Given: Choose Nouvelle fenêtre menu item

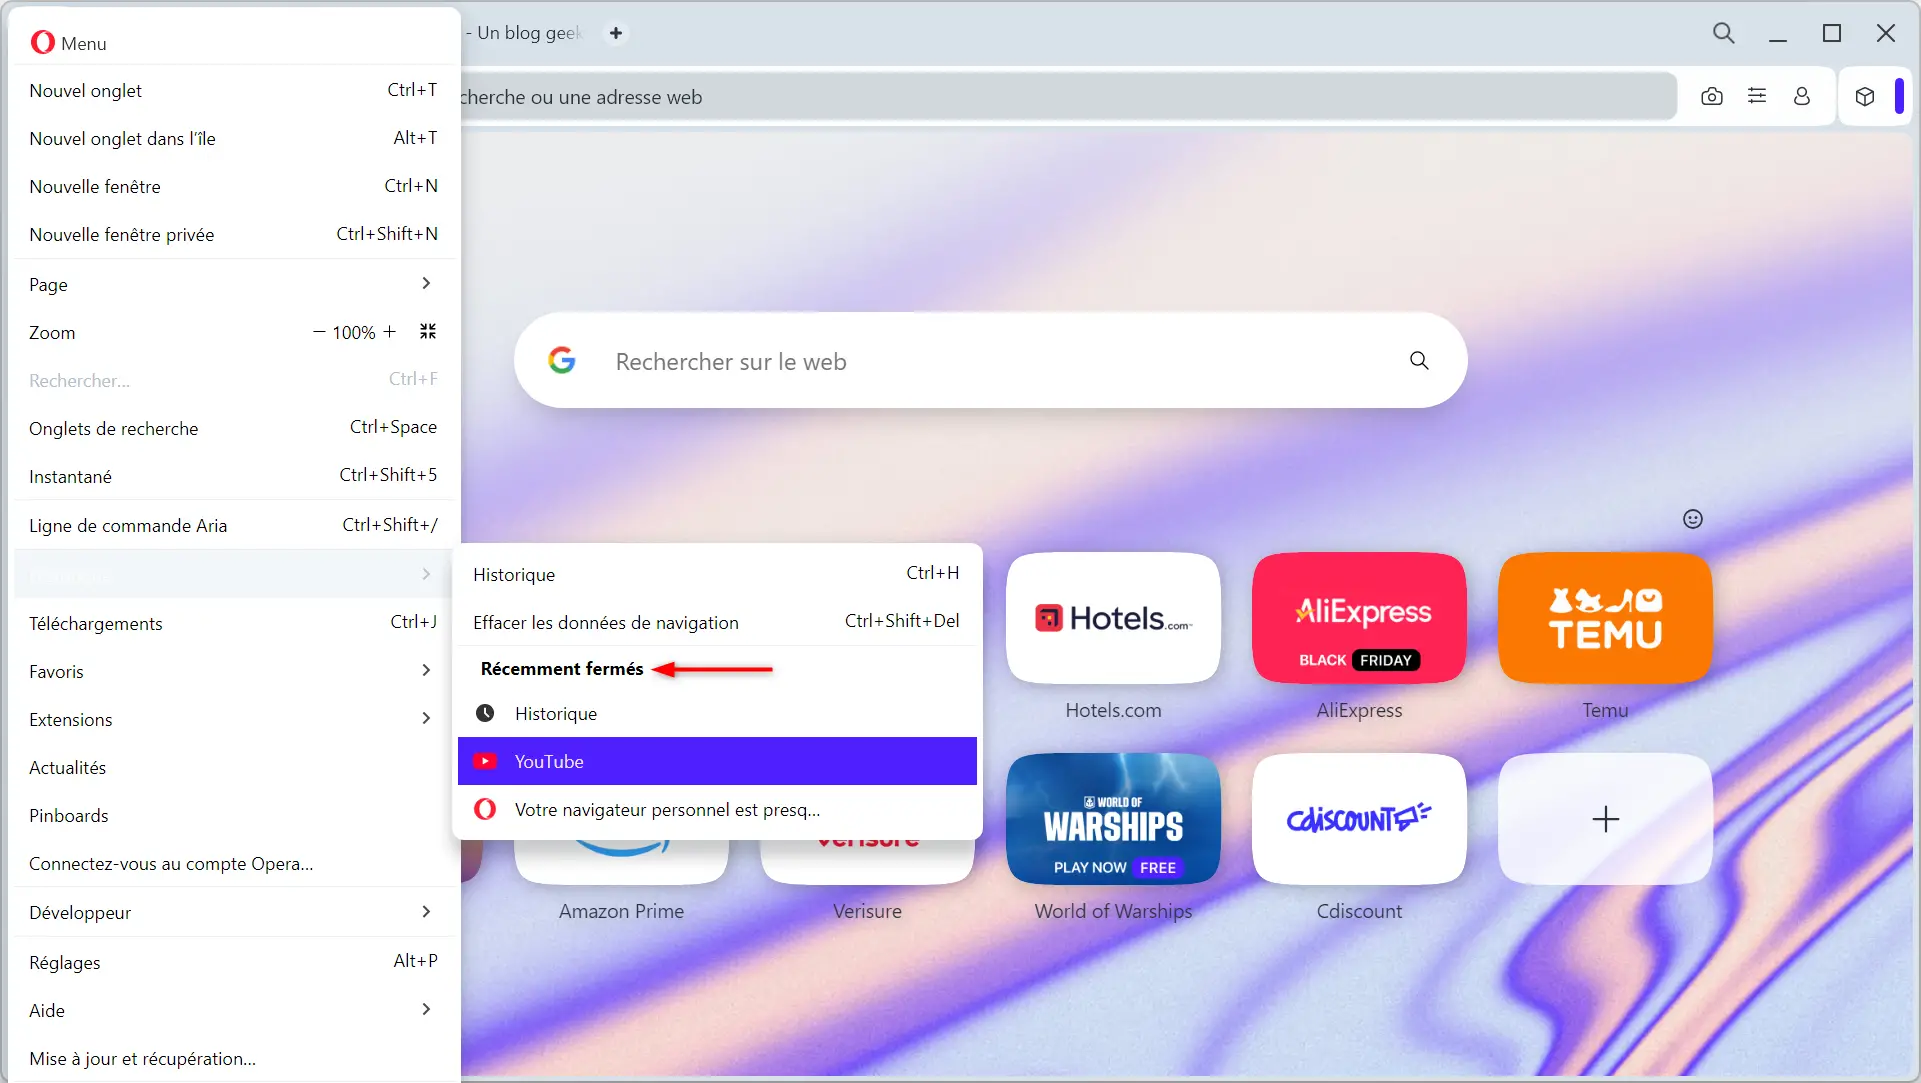Looking at the screenshot, I should point(235,186).
